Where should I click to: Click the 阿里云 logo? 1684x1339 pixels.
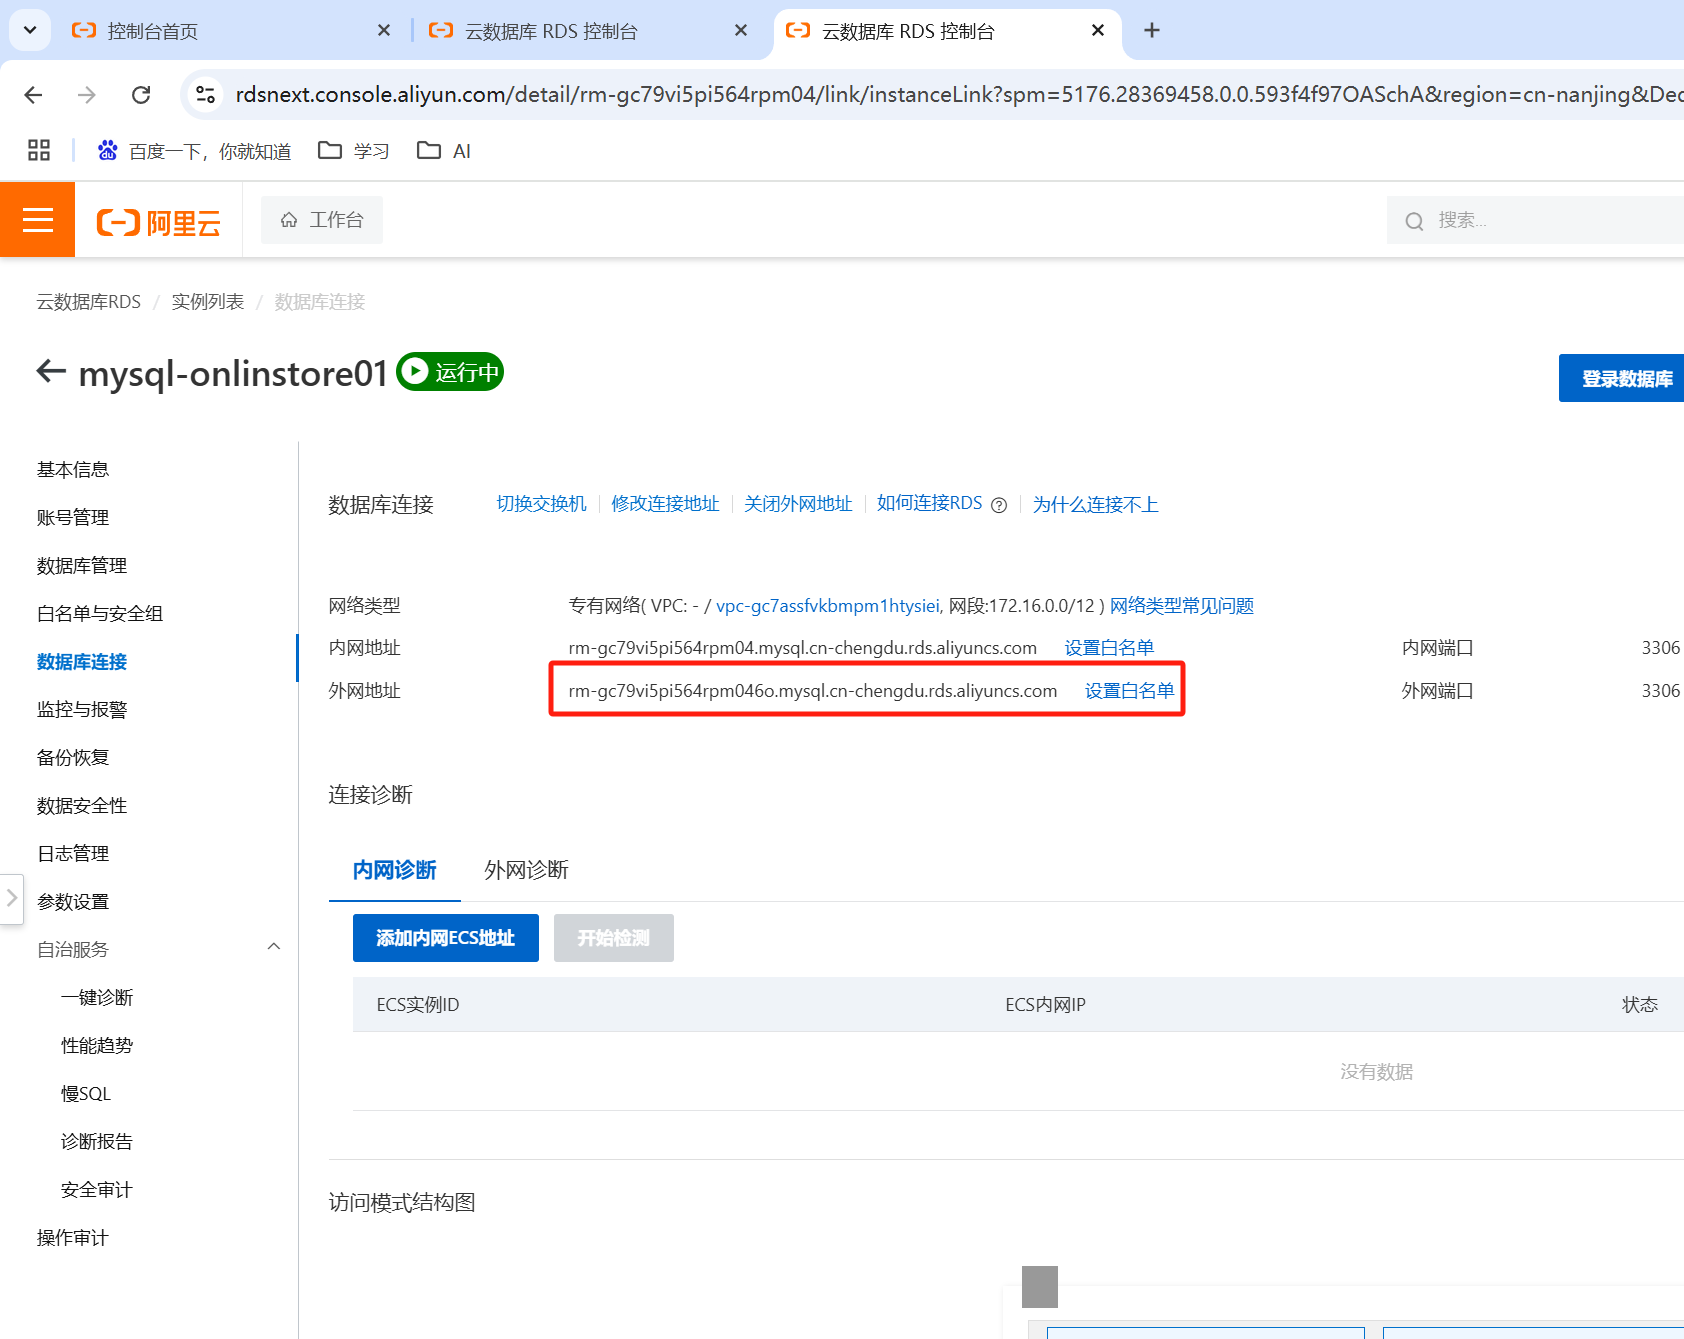point(158,222)
